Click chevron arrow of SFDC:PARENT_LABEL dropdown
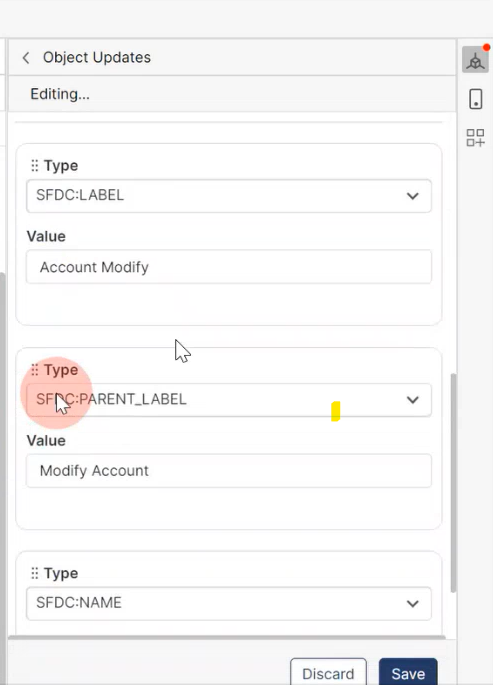The image size is (493, 685). tap(413, 400)
